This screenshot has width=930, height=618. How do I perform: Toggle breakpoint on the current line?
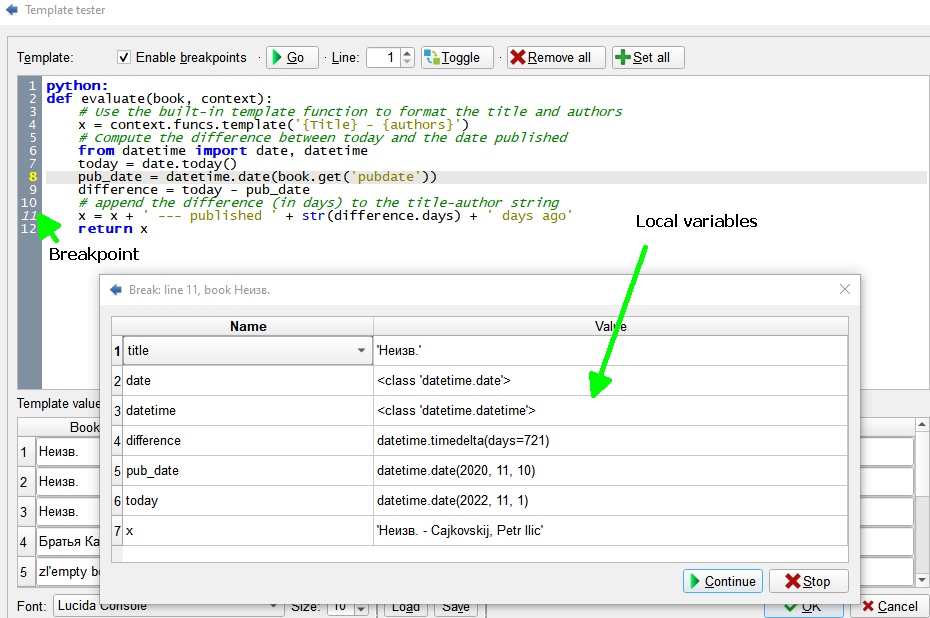pyautogui.click(x=457, y=58)
